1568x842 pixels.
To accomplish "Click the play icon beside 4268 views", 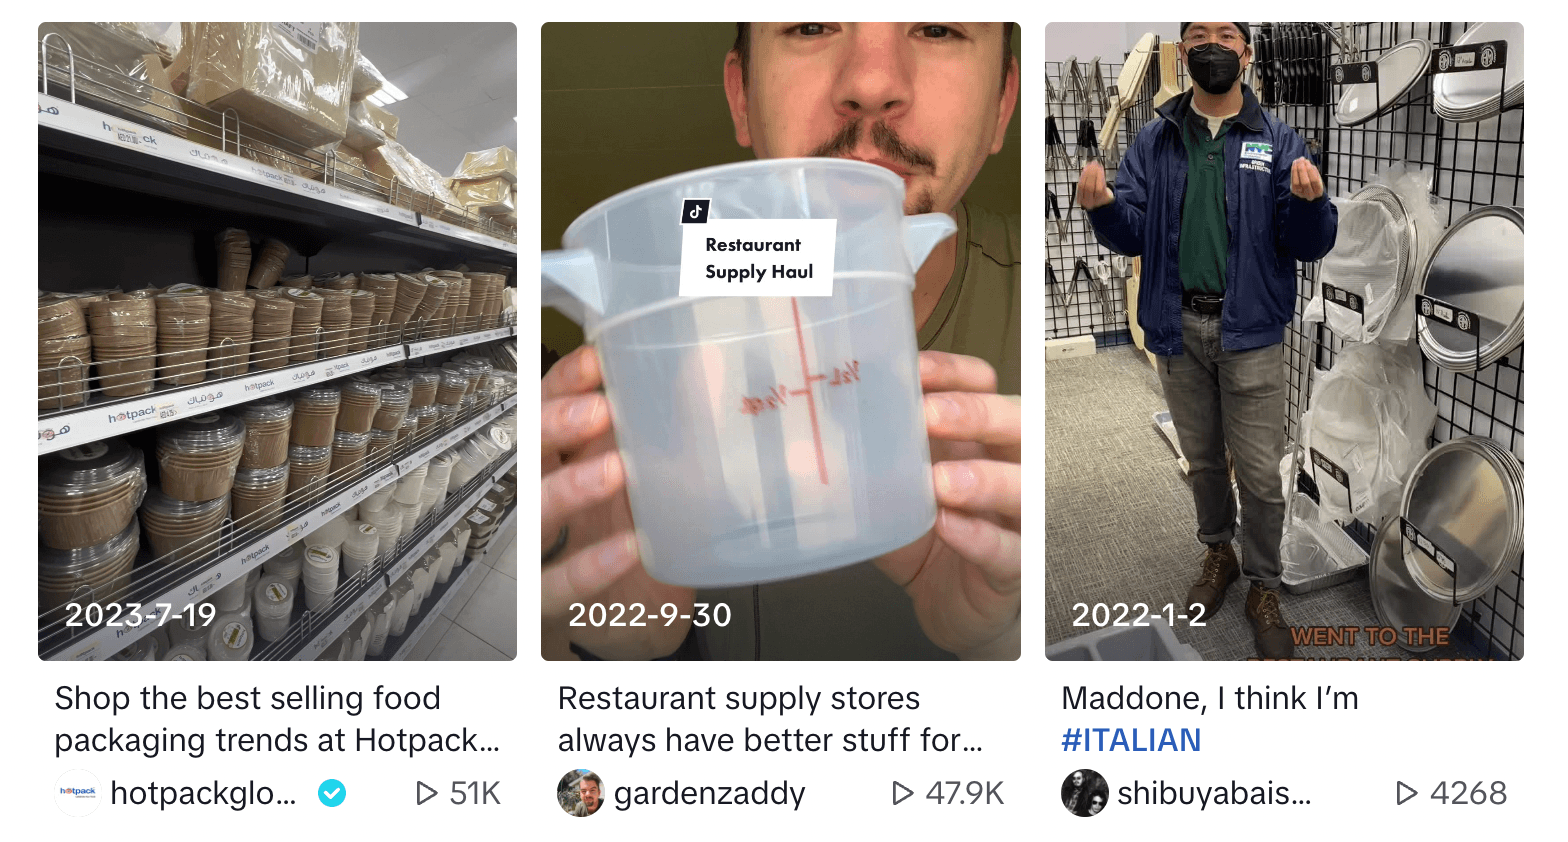I will pos(1407,793).
